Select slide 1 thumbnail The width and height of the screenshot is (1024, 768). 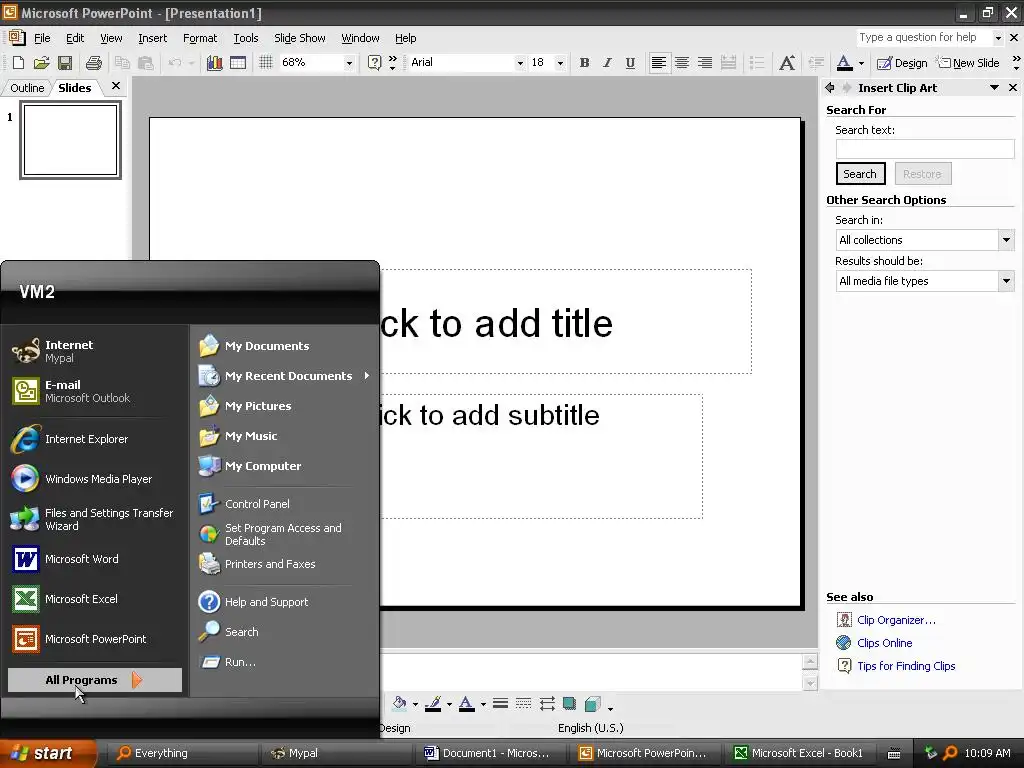pos(71,140)
